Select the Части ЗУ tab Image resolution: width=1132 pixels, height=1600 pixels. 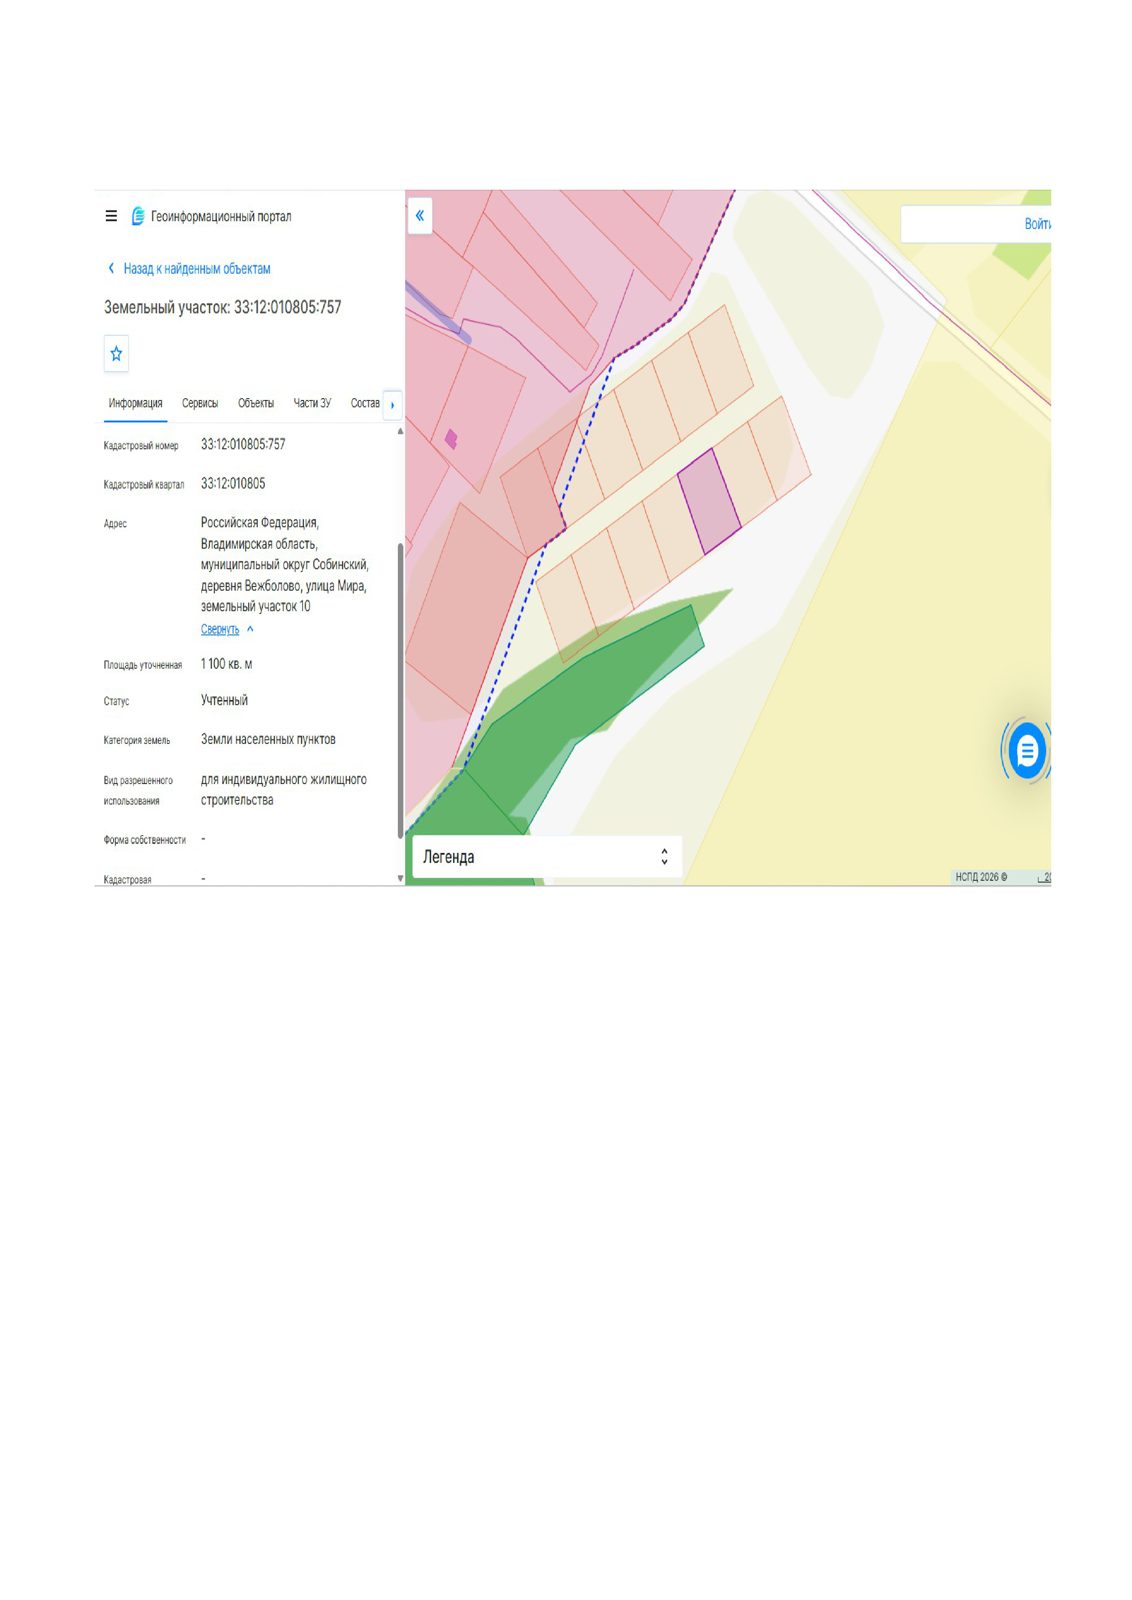[312, 403]
